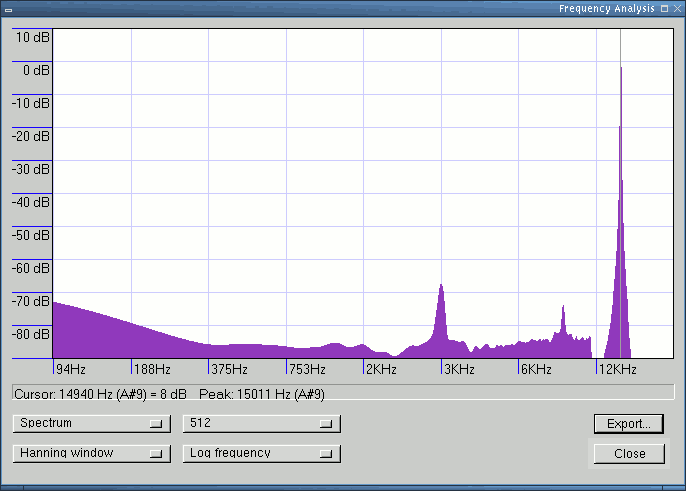Click the X icon in title bar
The height and width of the screenshot is (491, 686).
(677, 8)
